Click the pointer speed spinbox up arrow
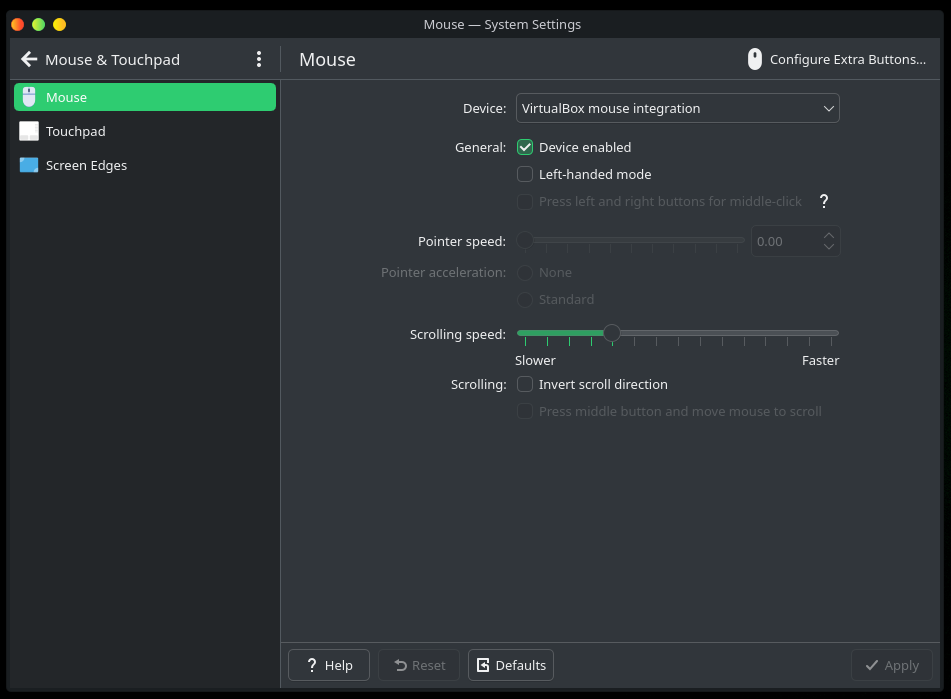The image size is (951, 699). tap(828, 236)
